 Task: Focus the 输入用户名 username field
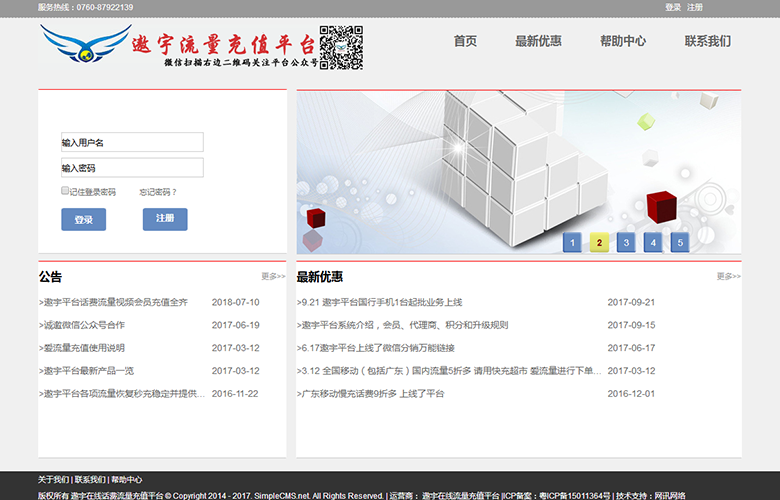point(132,143)
